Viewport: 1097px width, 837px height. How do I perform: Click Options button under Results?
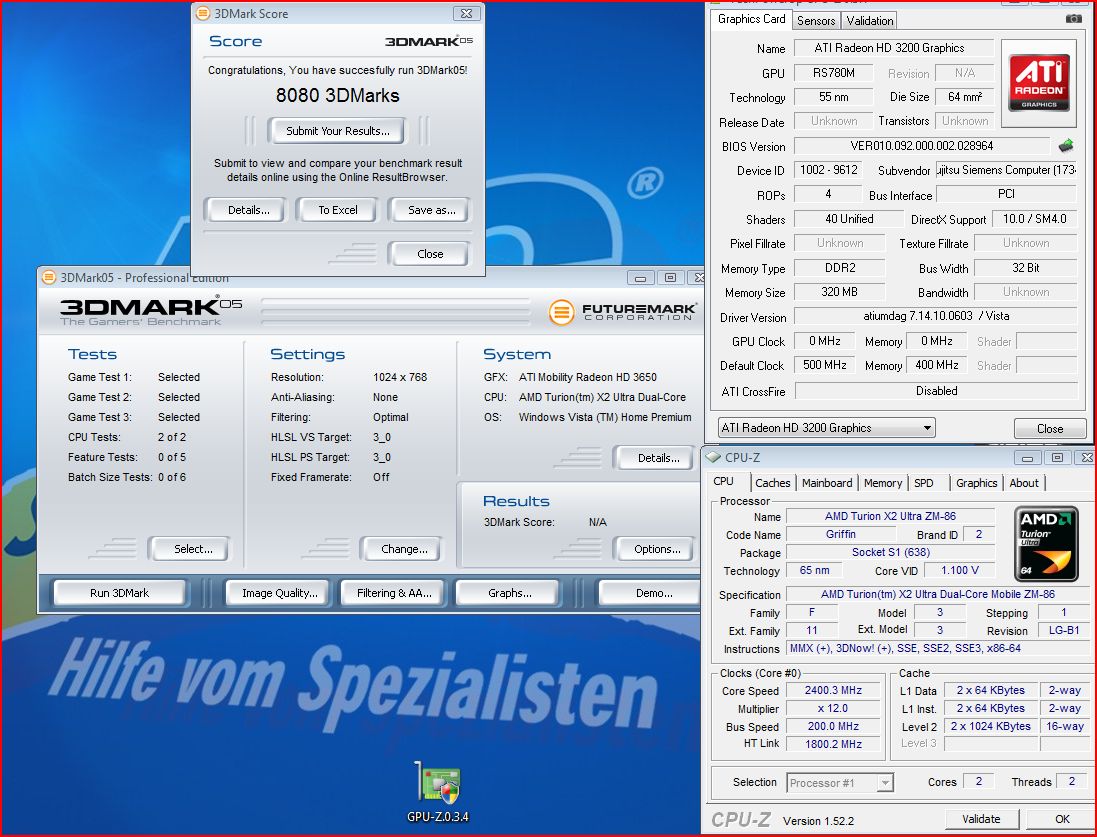click(656, 549)
